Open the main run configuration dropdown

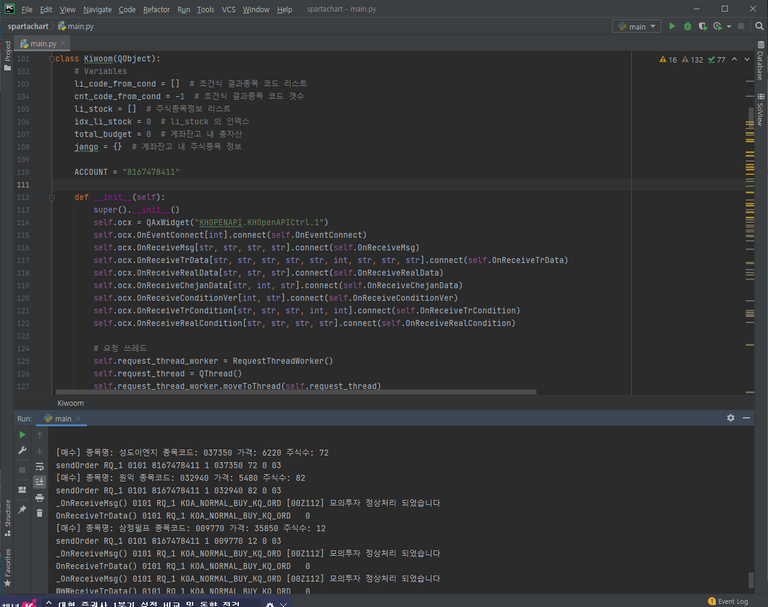pos(636,26)
